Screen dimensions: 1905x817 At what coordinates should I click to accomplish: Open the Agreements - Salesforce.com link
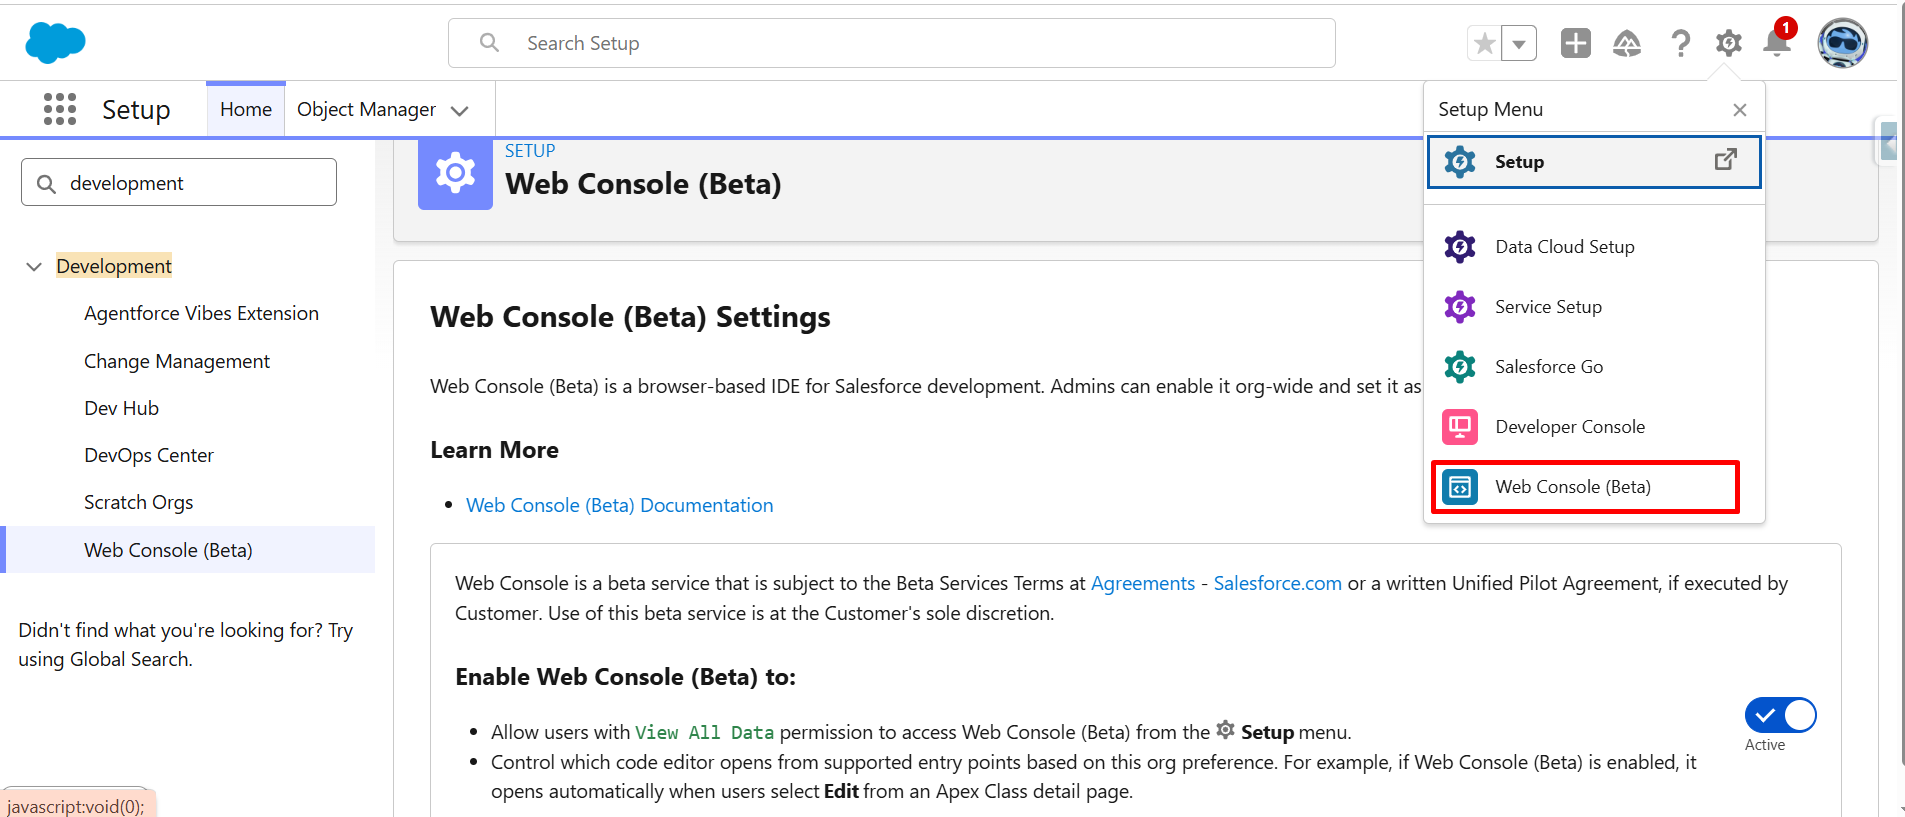1216,583
